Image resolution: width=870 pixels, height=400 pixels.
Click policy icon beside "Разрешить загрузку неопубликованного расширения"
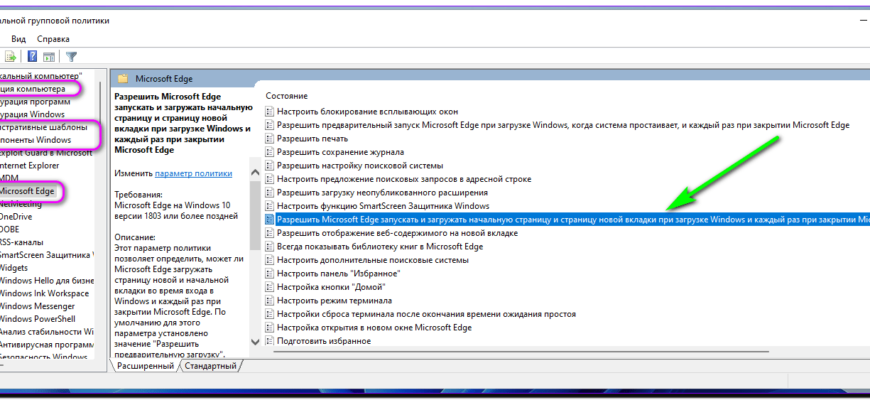pyautogui.click(x=270, y=193)
